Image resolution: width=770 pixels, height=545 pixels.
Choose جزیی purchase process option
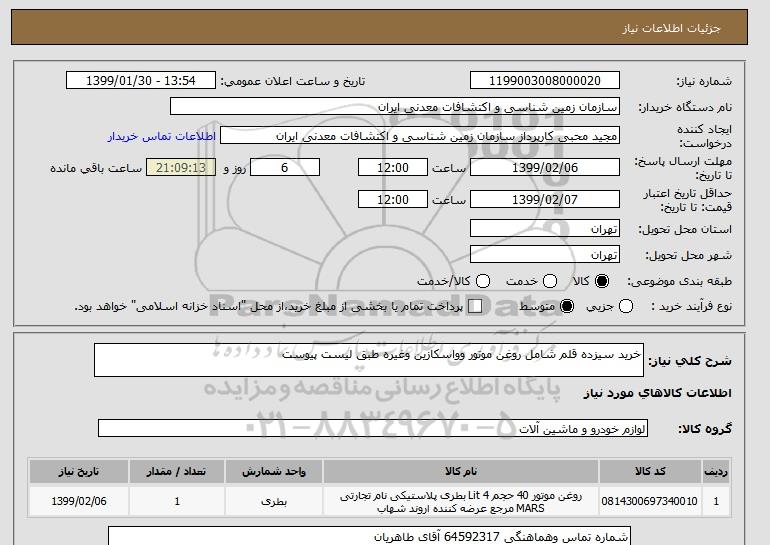click(626, 306)
